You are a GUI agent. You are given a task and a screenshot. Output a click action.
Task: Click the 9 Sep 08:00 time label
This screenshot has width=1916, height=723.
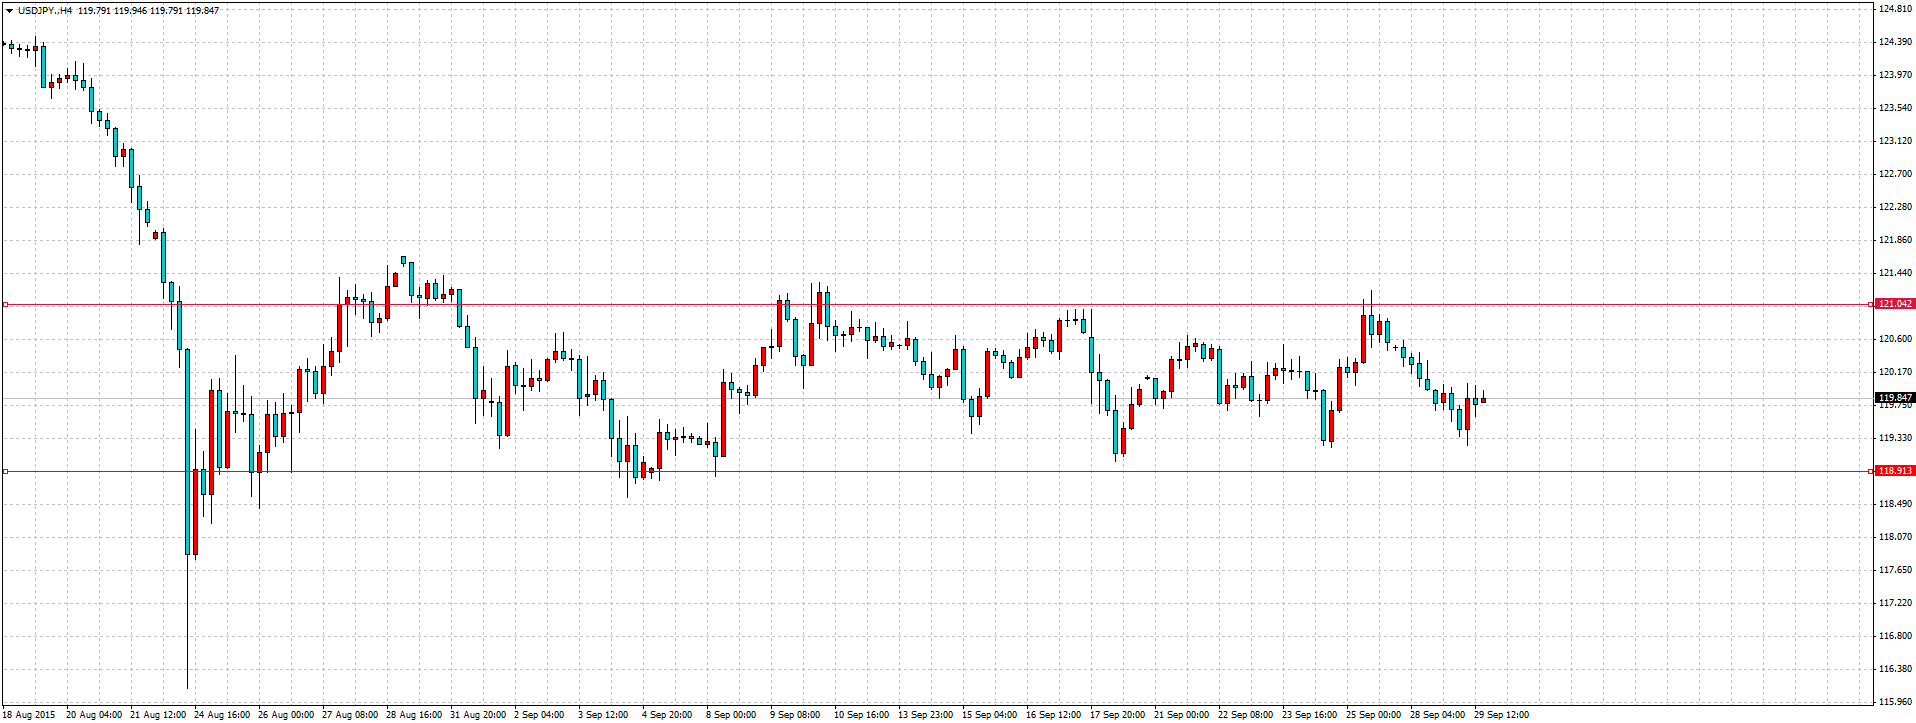(795, 715)
